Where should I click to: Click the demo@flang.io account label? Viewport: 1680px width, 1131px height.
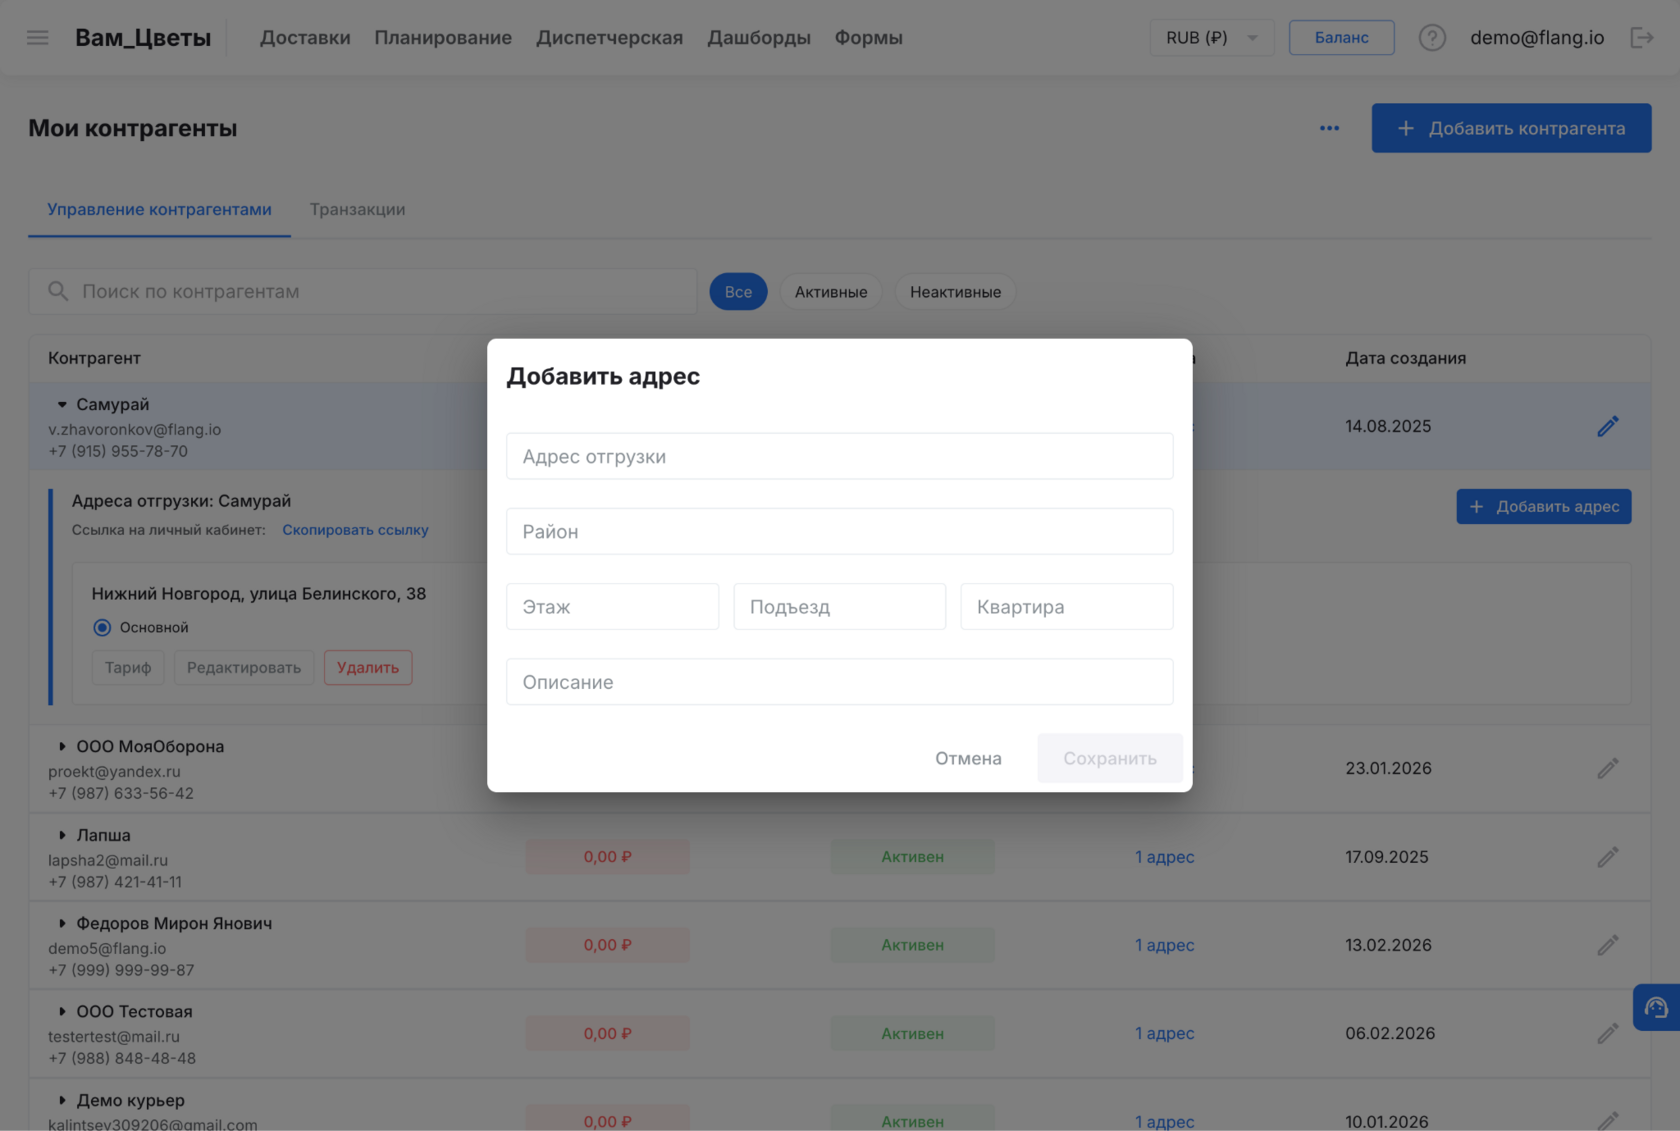click(x=1537, y=37)
